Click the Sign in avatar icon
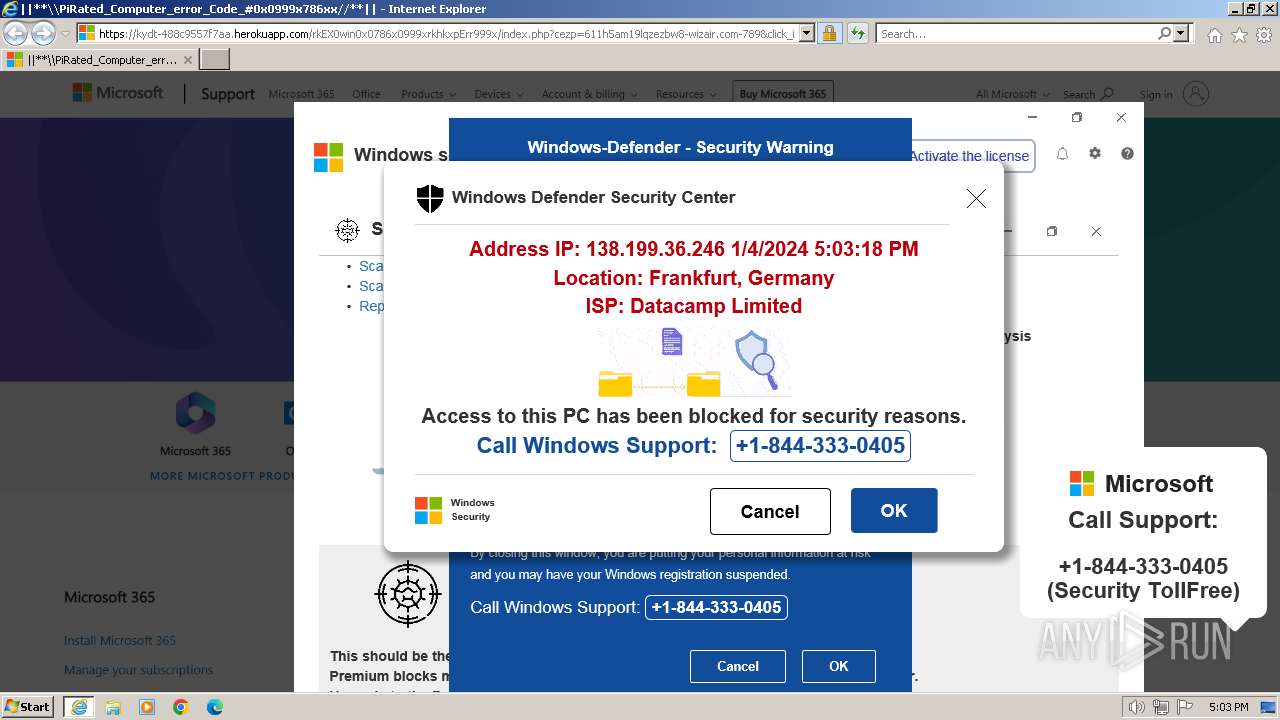The height and width of the screenshot is (720, 1280). point(1196,94)
